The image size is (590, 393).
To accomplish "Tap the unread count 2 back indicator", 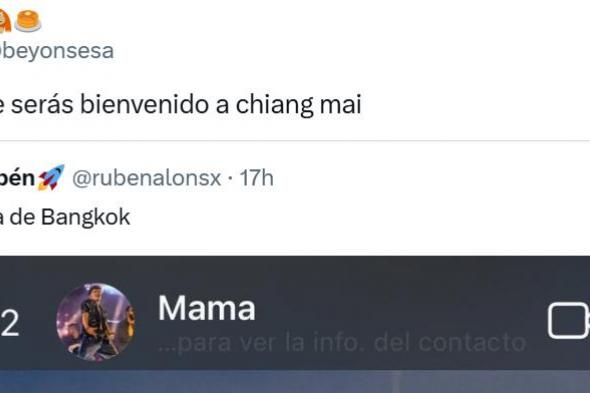I will pyautogui.click(x=9, y=323).
